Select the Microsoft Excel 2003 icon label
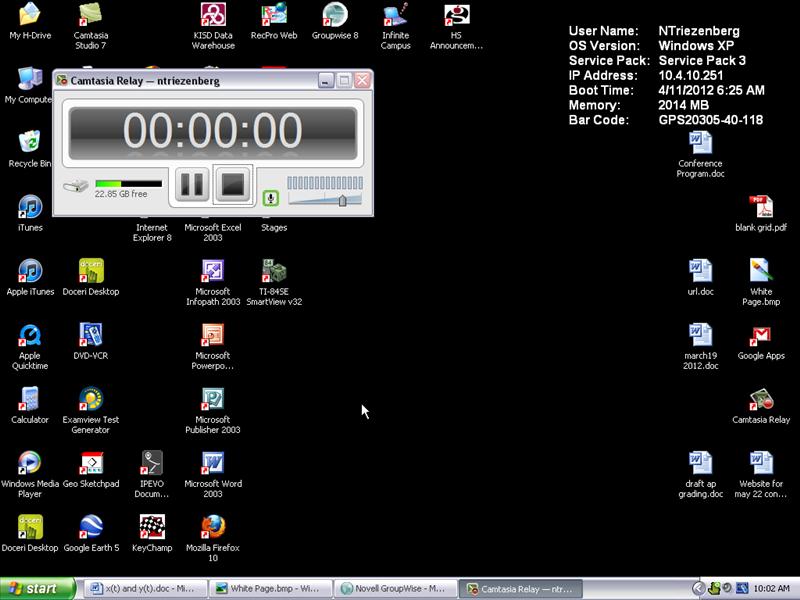The image size is (800, 600). [213, 233]
